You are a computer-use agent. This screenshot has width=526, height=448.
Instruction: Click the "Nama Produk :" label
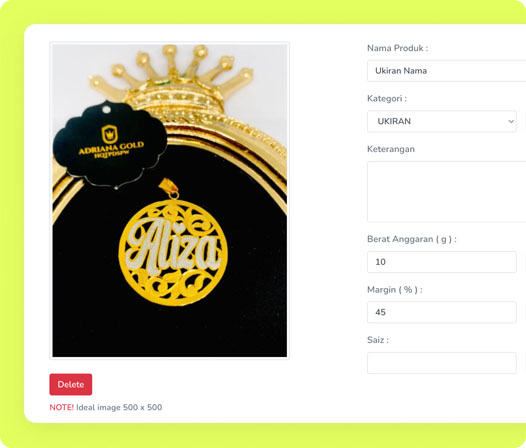398,48
